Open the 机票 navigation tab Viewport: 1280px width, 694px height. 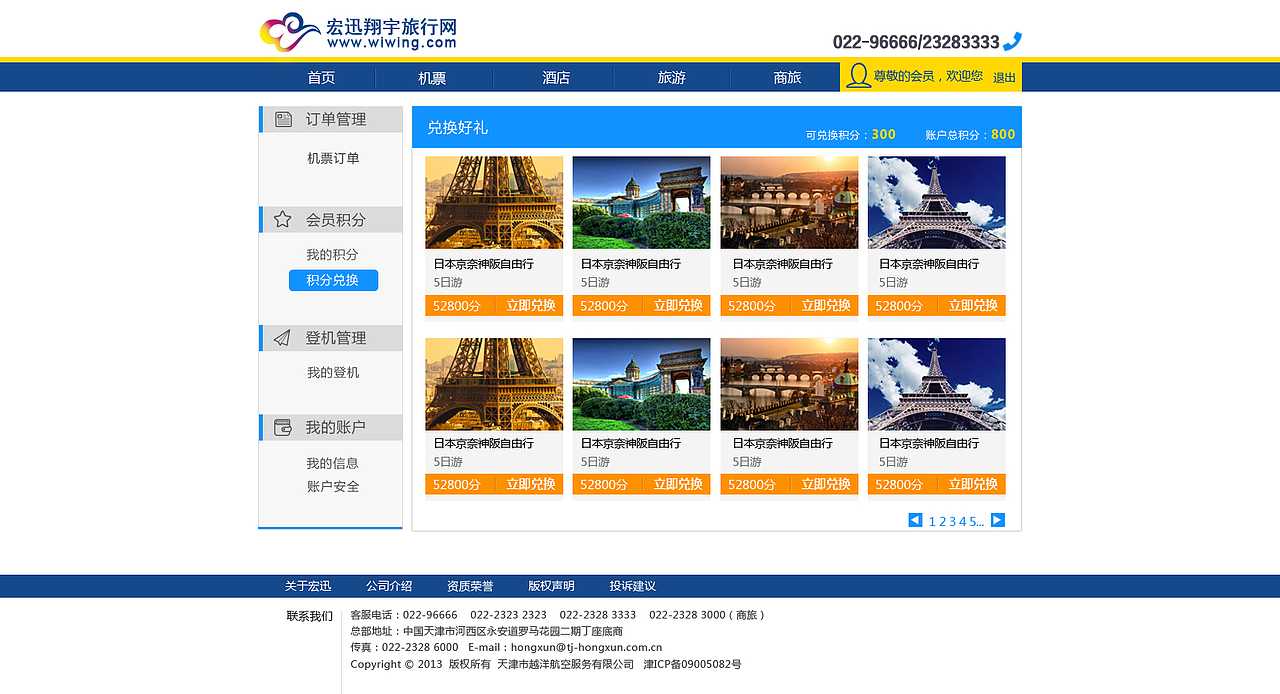(432, 78)
